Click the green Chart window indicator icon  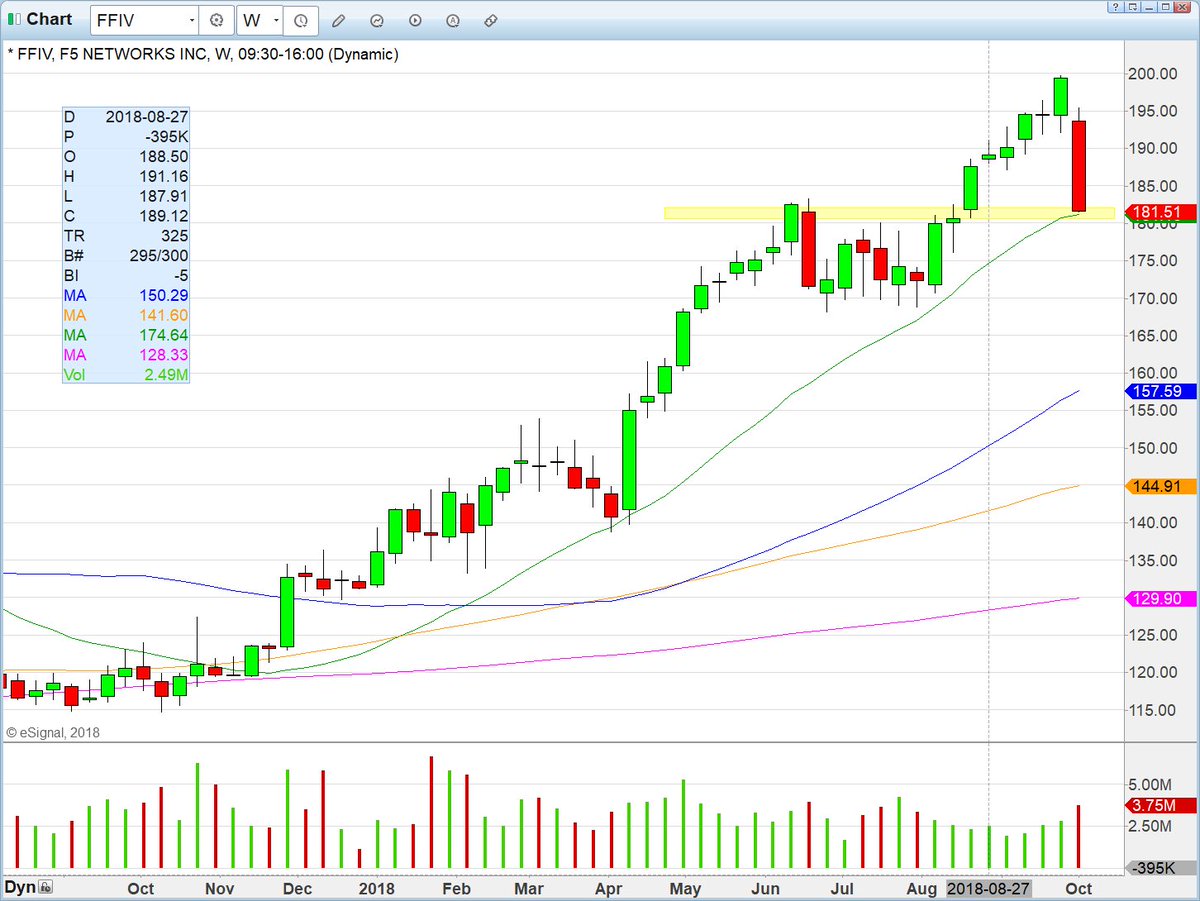[x=13, y=19]
